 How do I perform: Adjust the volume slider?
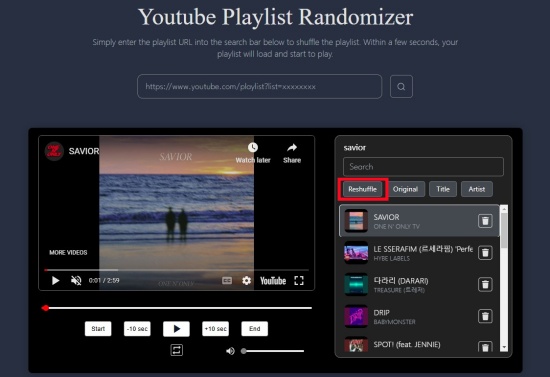point(273,351)
